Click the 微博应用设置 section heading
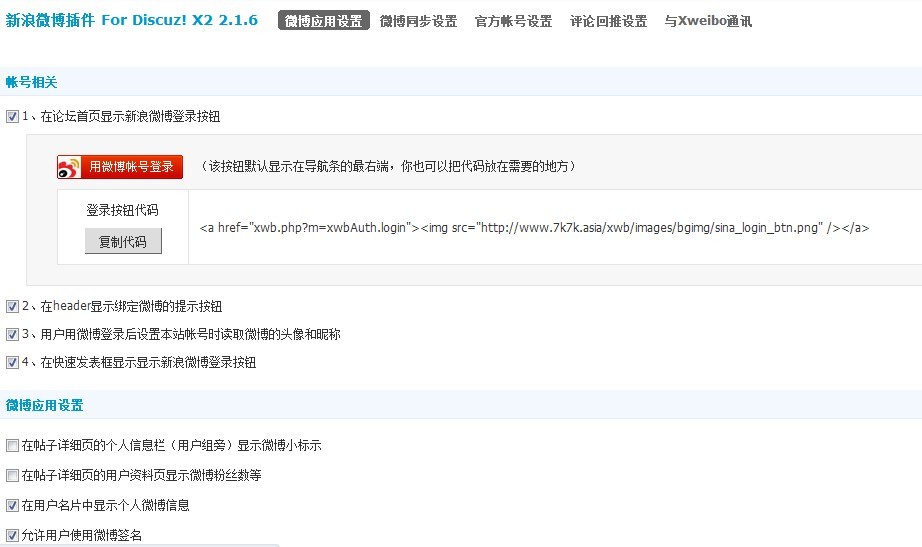Viewport: 922px width, 547px height. coord(45,405)
